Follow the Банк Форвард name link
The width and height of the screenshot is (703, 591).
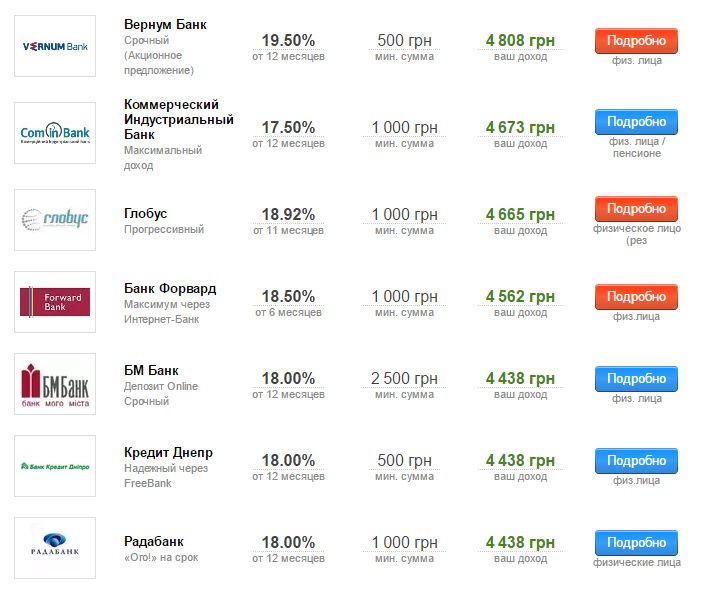(x=170, y=288)
